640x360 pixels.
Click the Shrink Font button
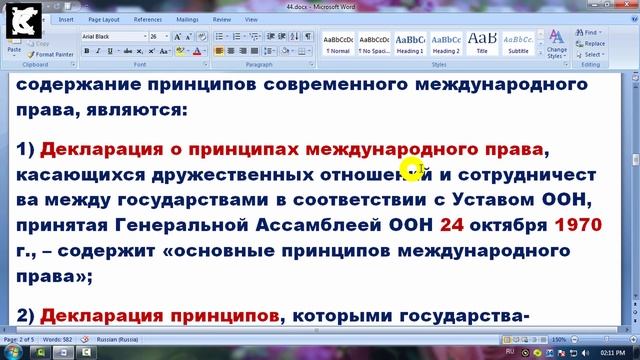click(189, 37)
